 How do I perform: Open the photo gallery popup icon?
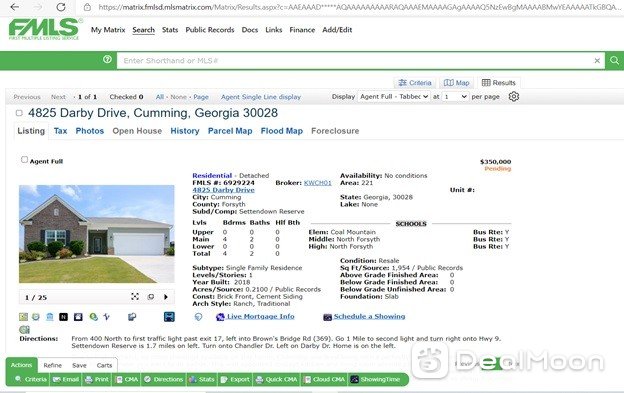pos(151,297)
